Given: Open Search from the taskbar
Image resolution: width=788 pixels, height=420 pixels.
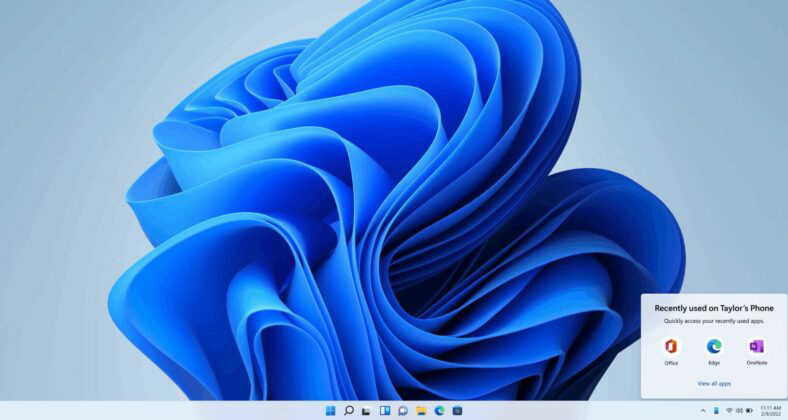Looking at the screenshot, I should point(348,410).
